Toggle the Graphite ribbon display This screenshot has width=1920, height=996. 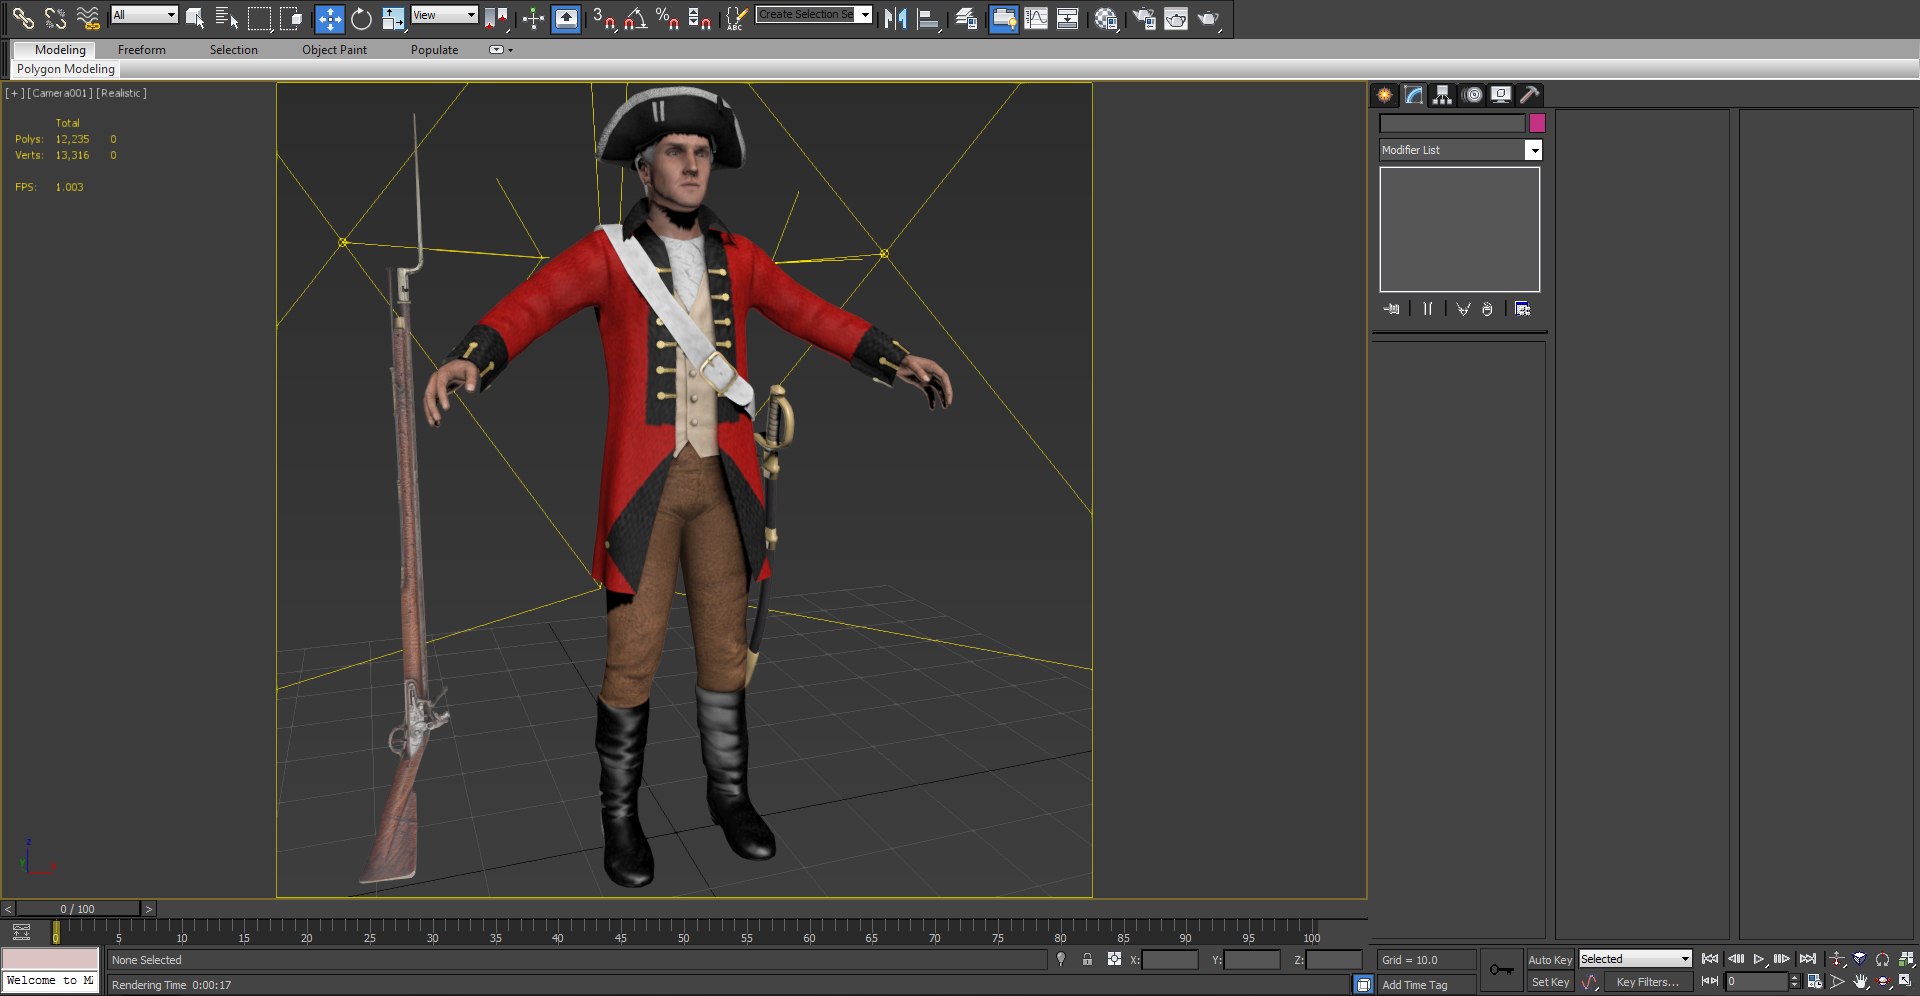click(x=1003, y=18)
